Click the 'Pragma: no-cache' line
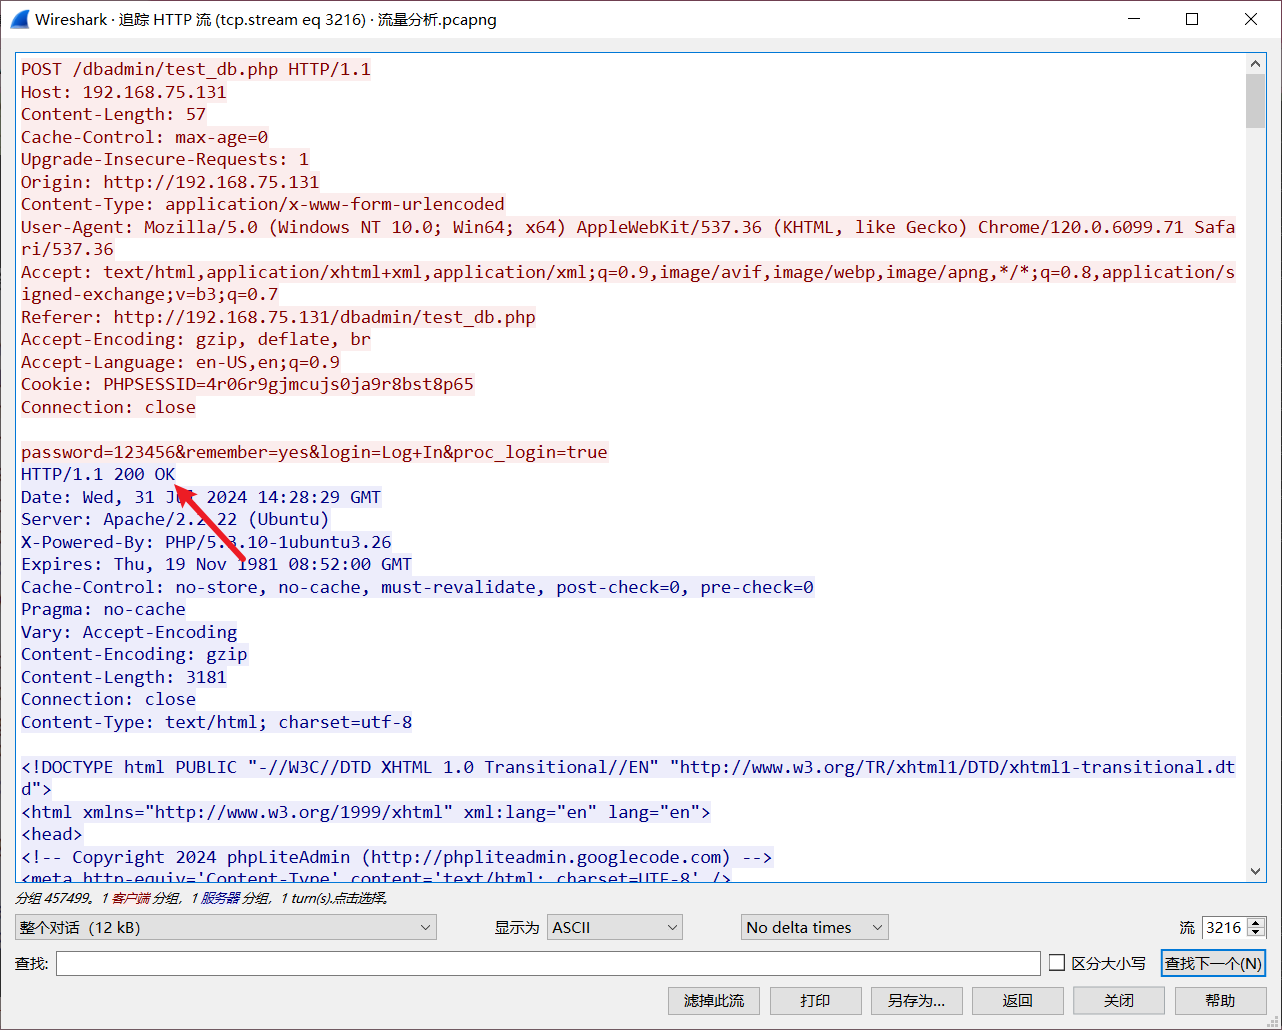Screen dimensions: 1282x1030 tap(103, 609)
